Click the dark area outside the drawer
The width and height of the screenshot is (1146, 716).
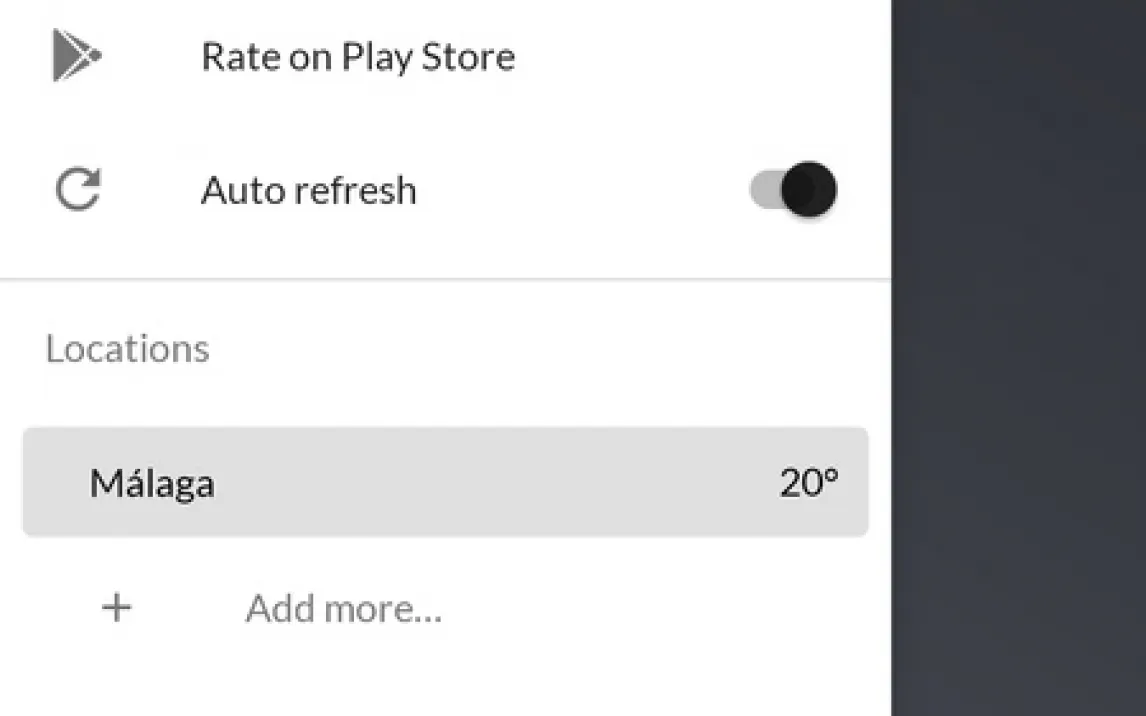pos(1018,358)
